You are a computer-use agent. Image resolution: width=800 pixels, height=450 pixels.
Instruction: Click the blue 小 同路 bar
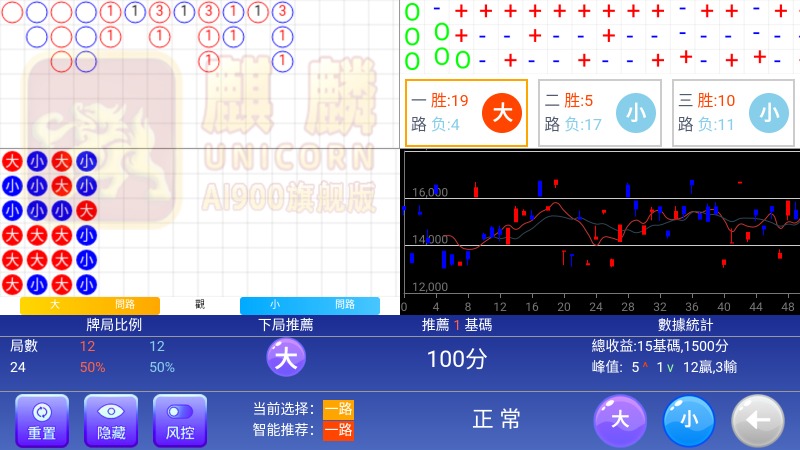pos(310,305)
